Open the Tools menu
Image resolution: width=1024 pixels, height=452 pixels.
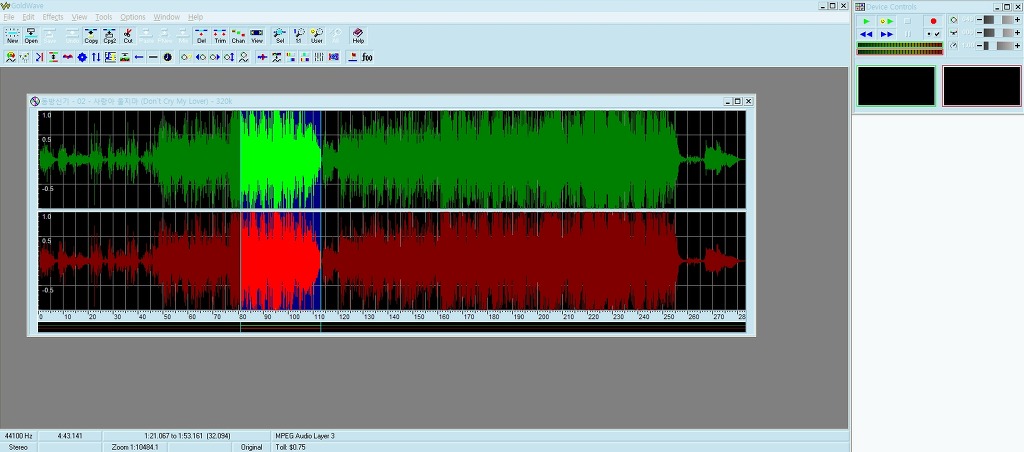point(103,17)
